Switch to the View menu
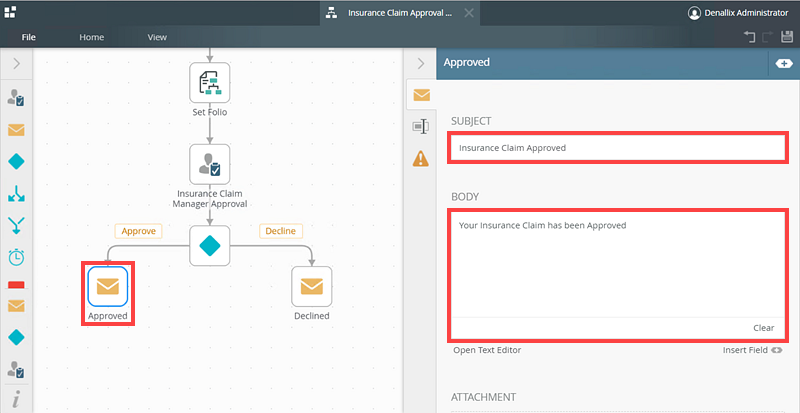Viewport: 800px width, 413px height. (x=157, y=37)
